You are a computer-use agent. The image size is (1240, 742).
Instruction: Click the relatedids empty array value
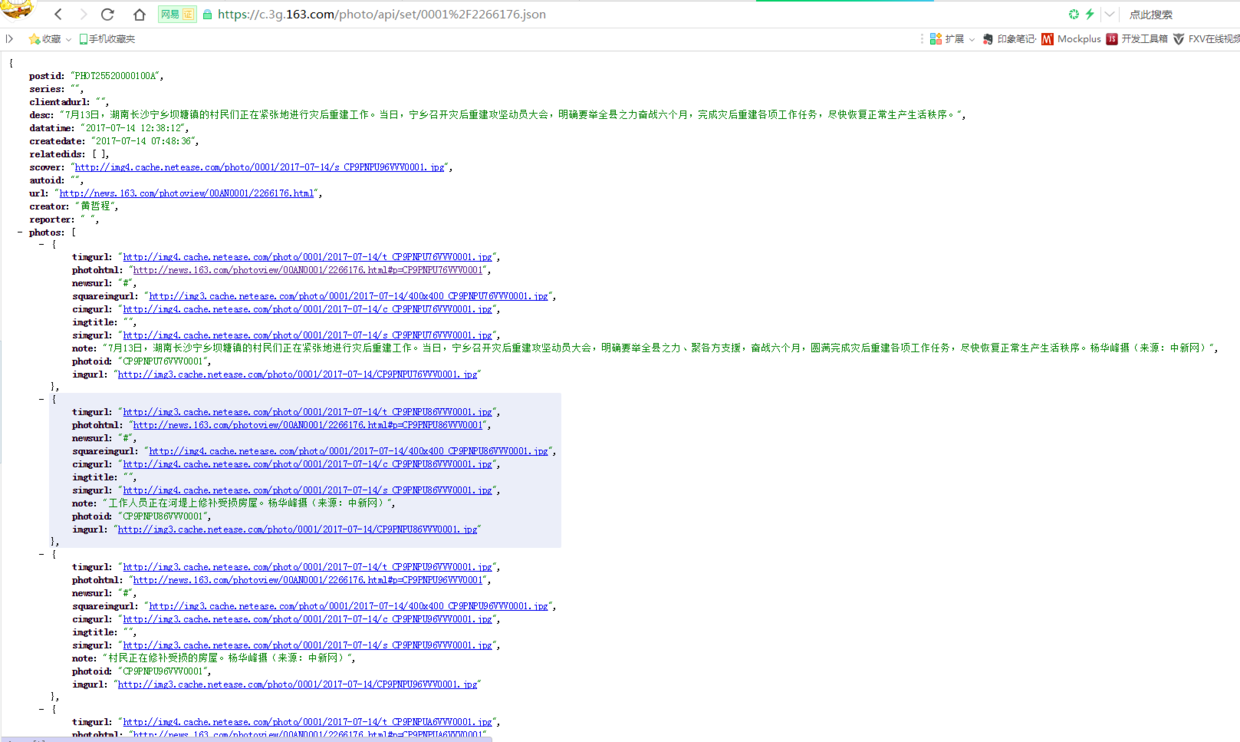click(x=100, y=154)
